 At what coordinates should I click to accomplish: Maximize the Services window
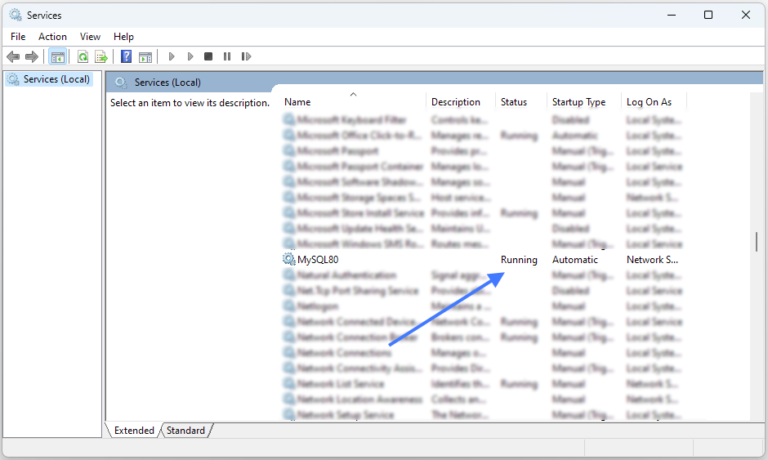tap(708, 15)
